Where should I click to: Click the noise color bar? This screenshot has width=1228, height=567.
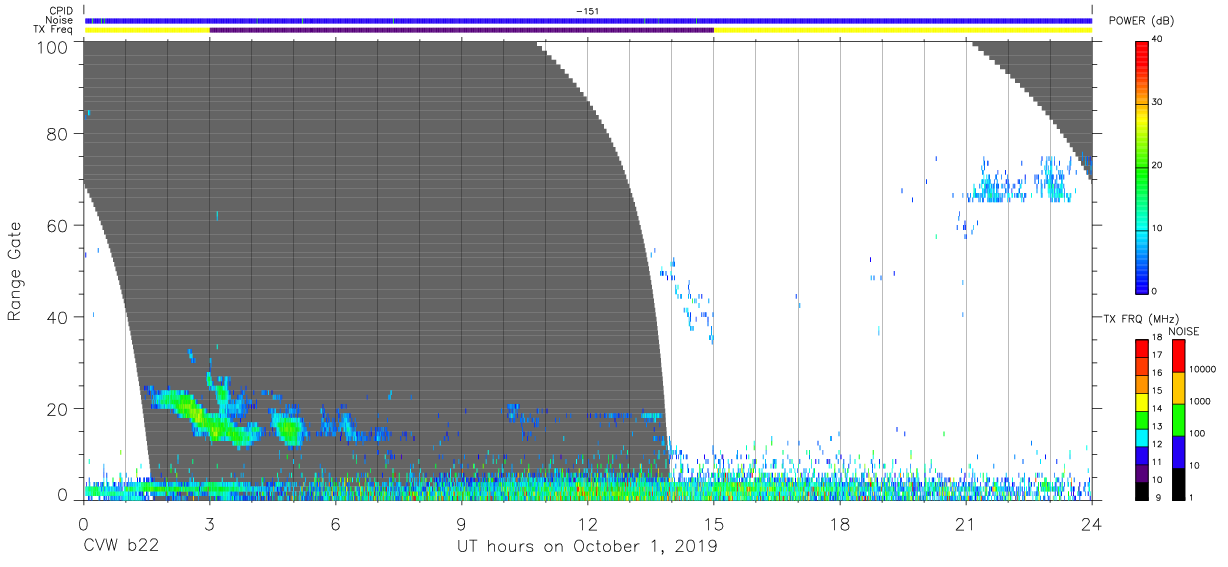point(1179,419)
